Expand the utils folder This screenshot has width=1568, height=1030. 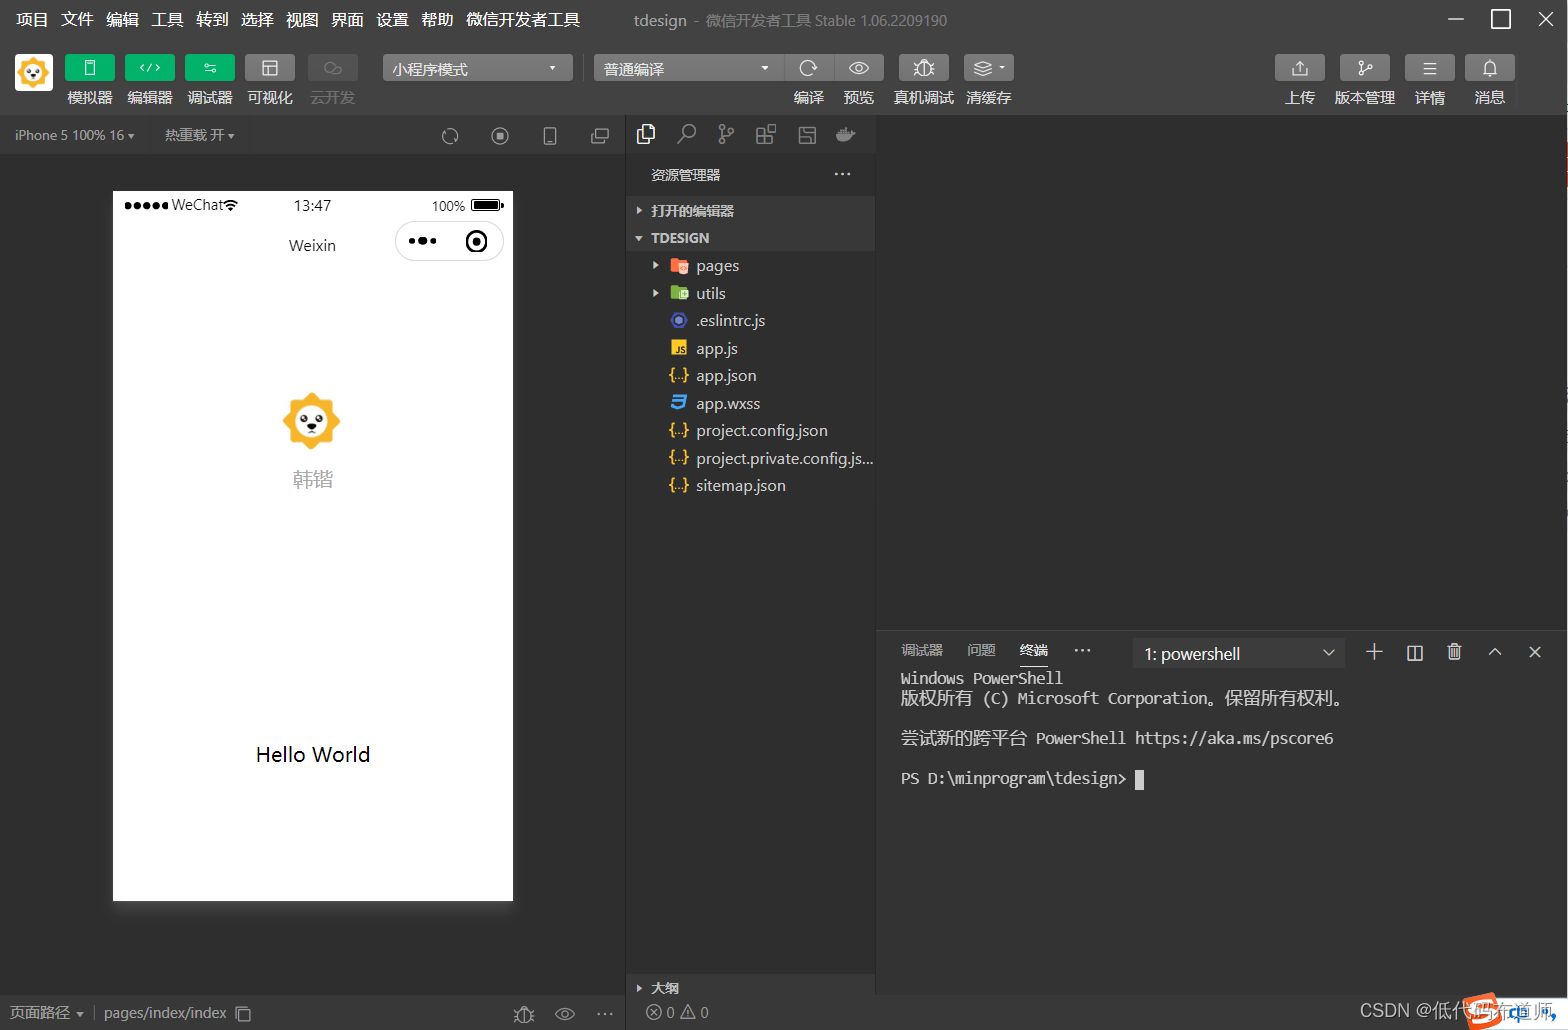click(x=750, y=293)
